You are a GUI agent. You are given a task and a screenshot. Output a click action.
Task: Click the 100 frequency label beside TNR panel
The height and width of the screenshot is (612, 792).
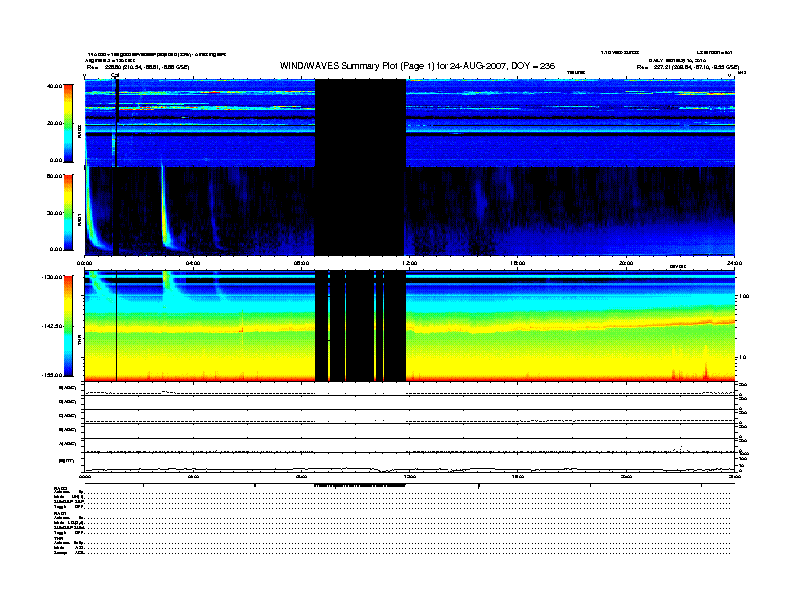743,296
